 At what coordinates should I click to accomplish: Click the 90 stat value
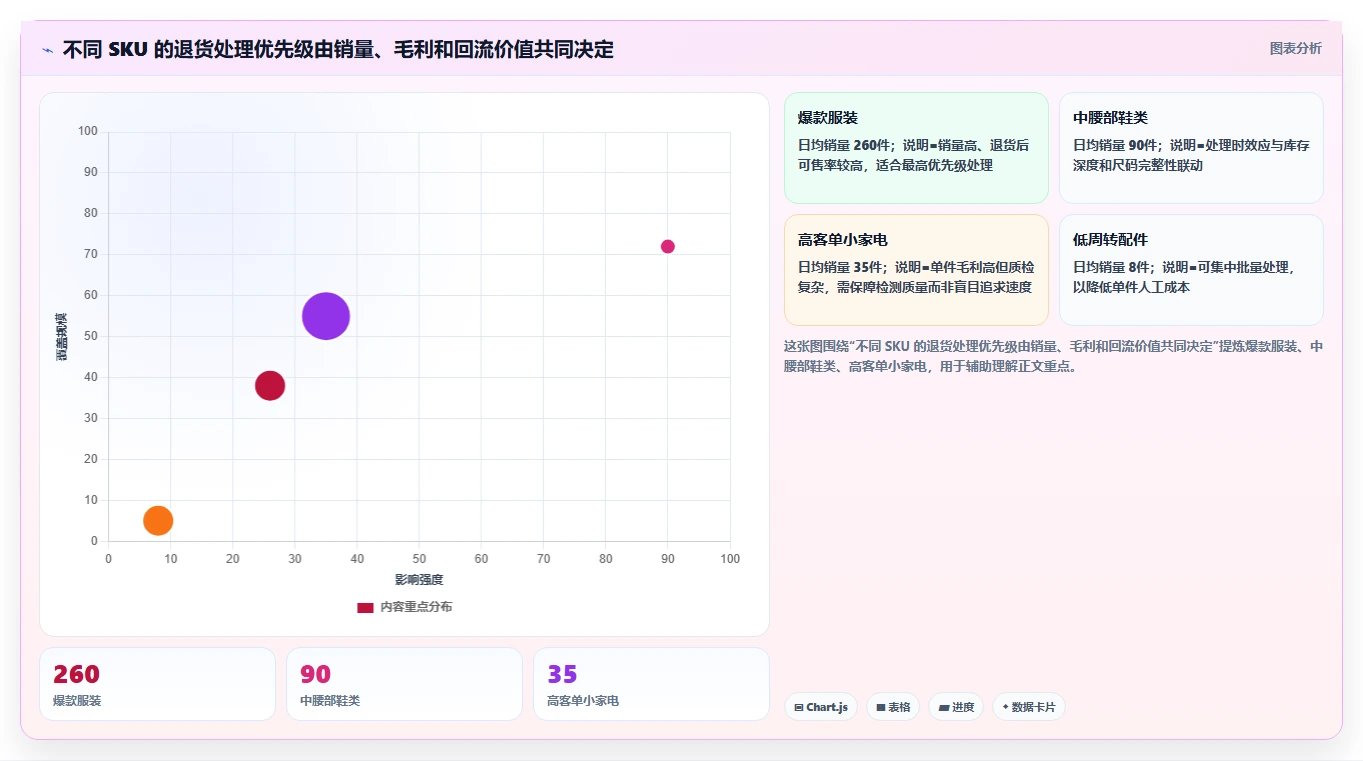coord(315,675)
